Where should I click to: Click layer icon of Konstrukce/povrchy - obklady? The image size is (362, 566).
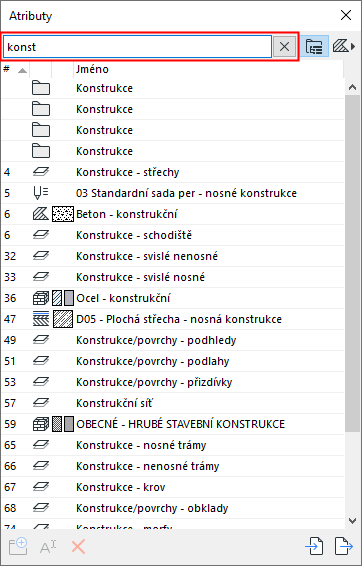(x=41, y=508)
